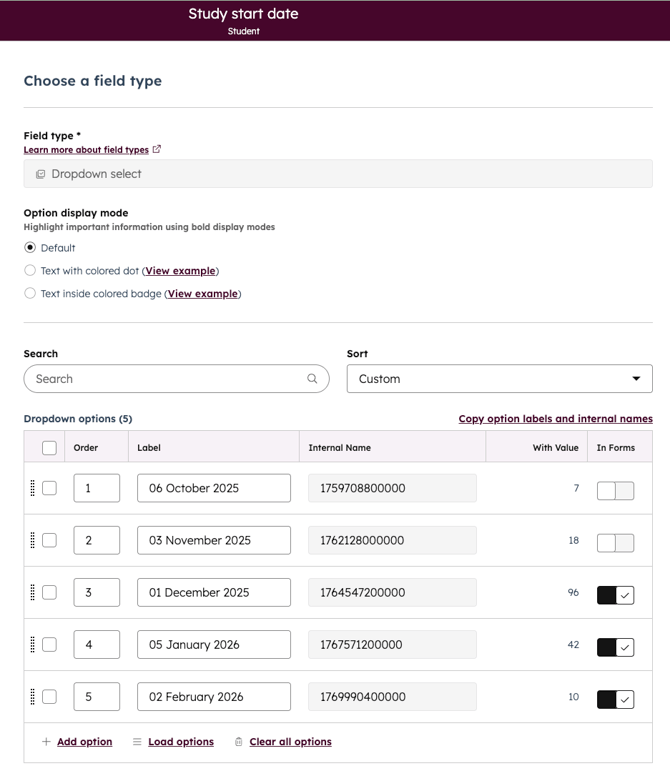The width and height of the screenshot is (670, 781).
Task: Disable In Forms toggle for 05 January 2026
Action: (615, 647)
